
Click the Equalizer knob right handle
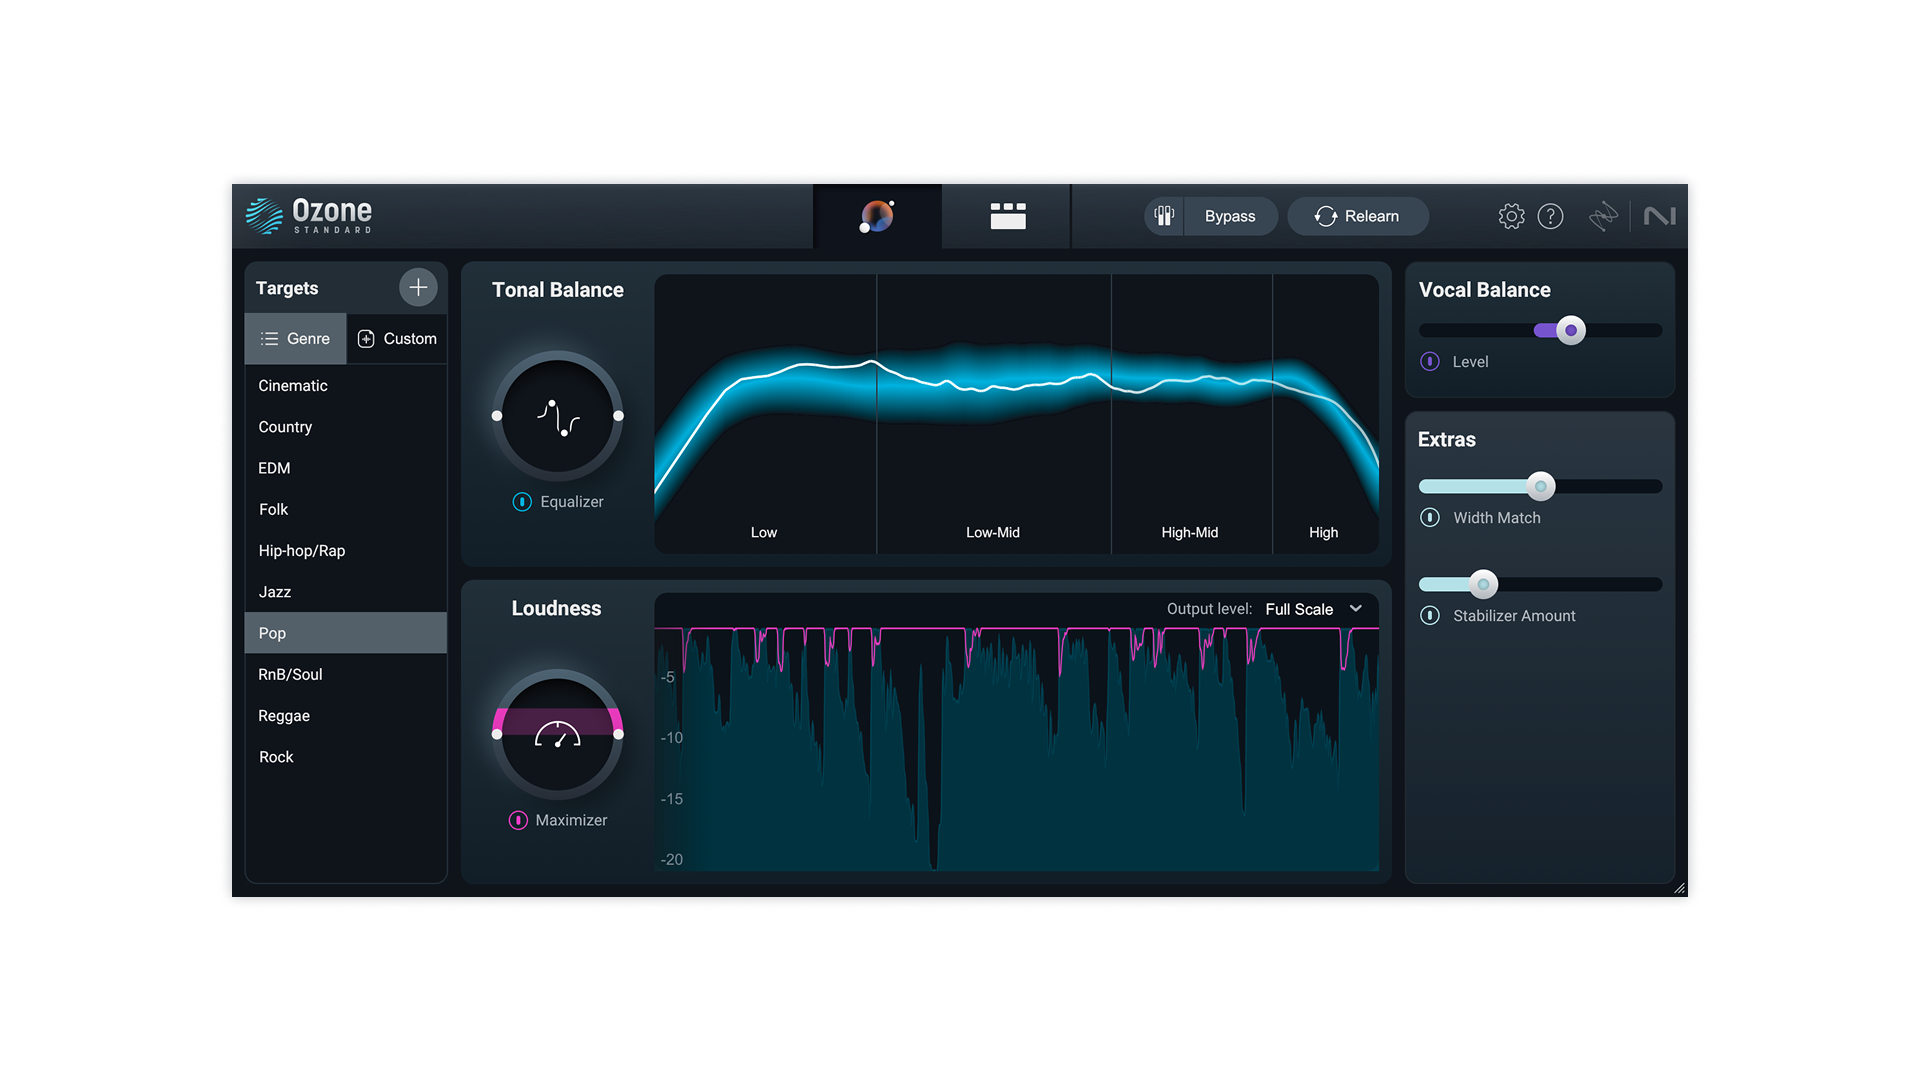(x=619, y=416)
